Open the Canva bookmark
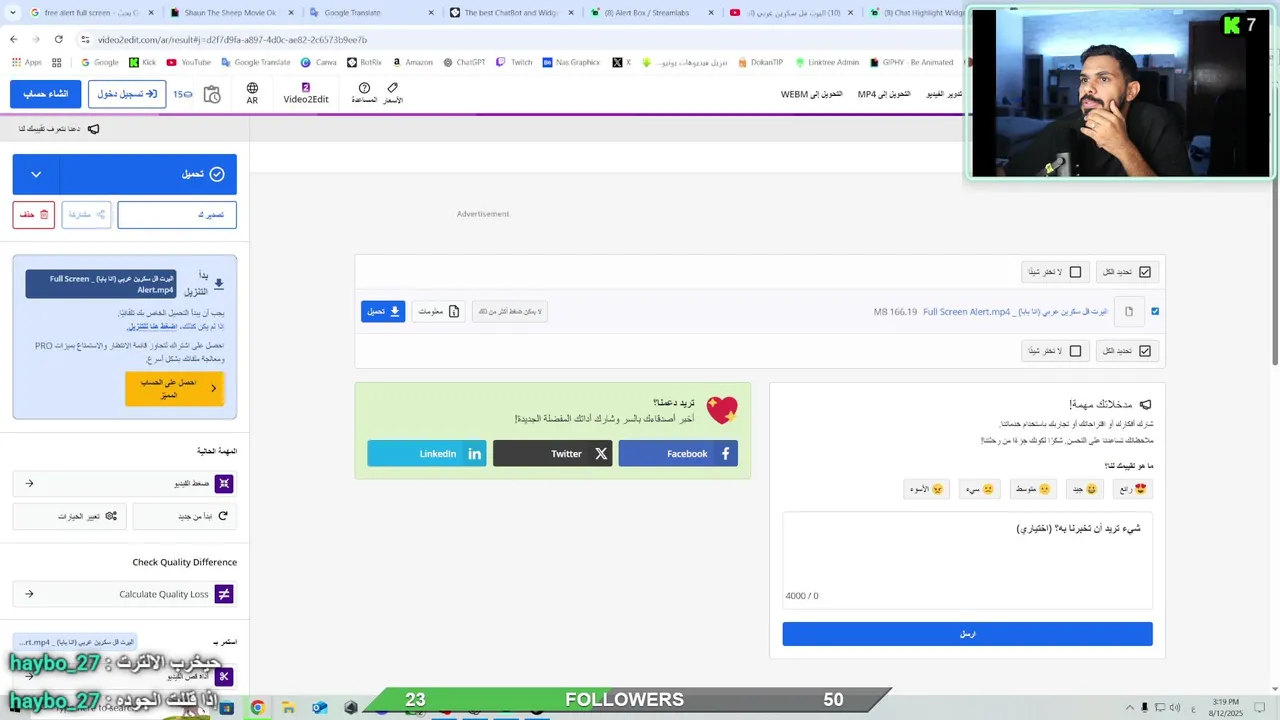 point(319,62)
